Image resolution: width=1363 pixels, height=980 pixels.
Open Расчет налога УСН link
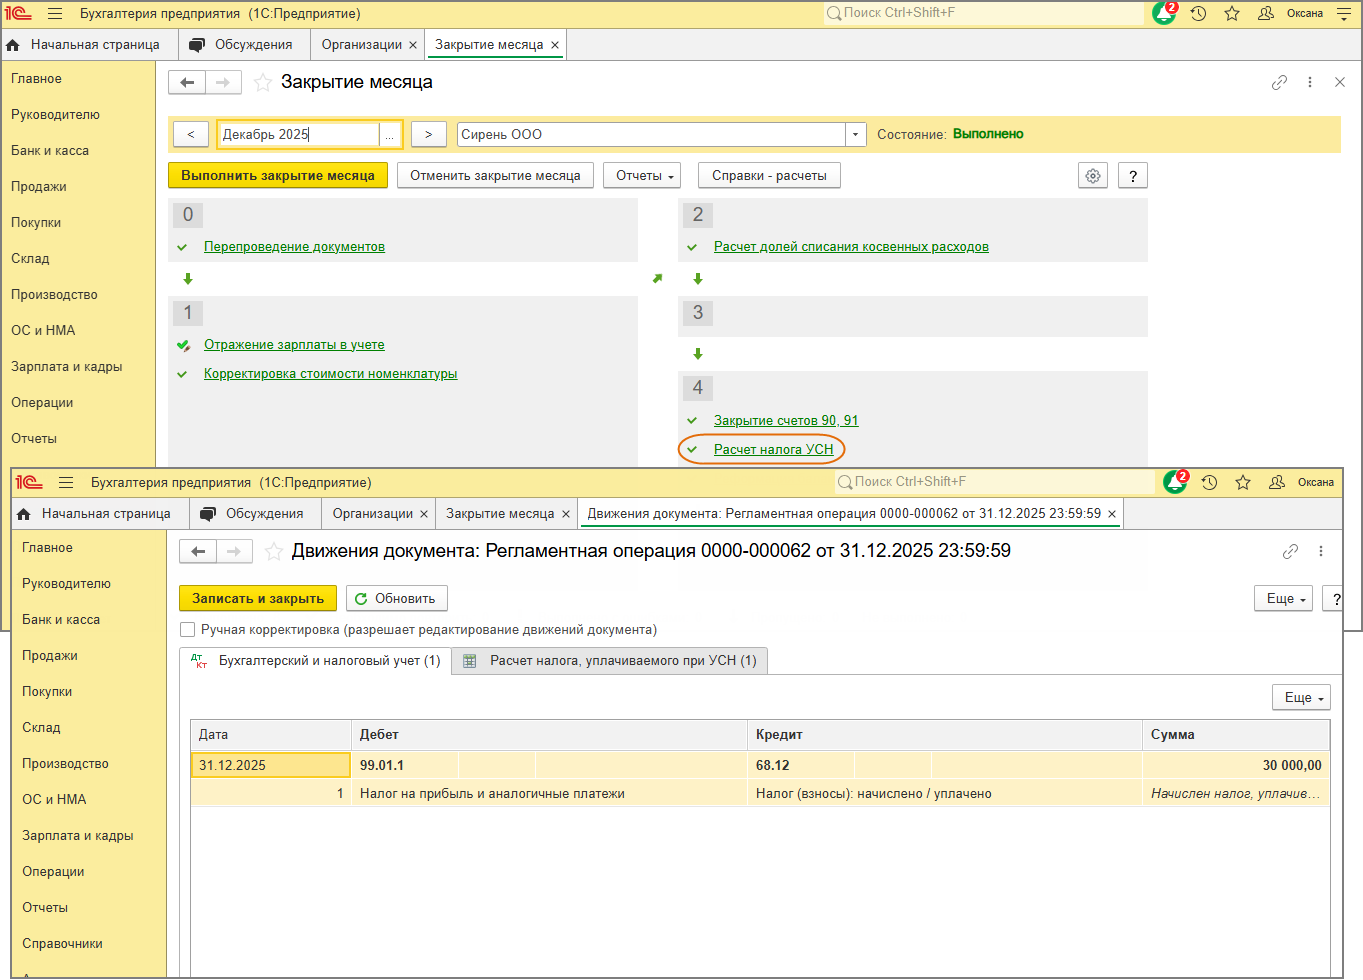[x=773, y=450]
